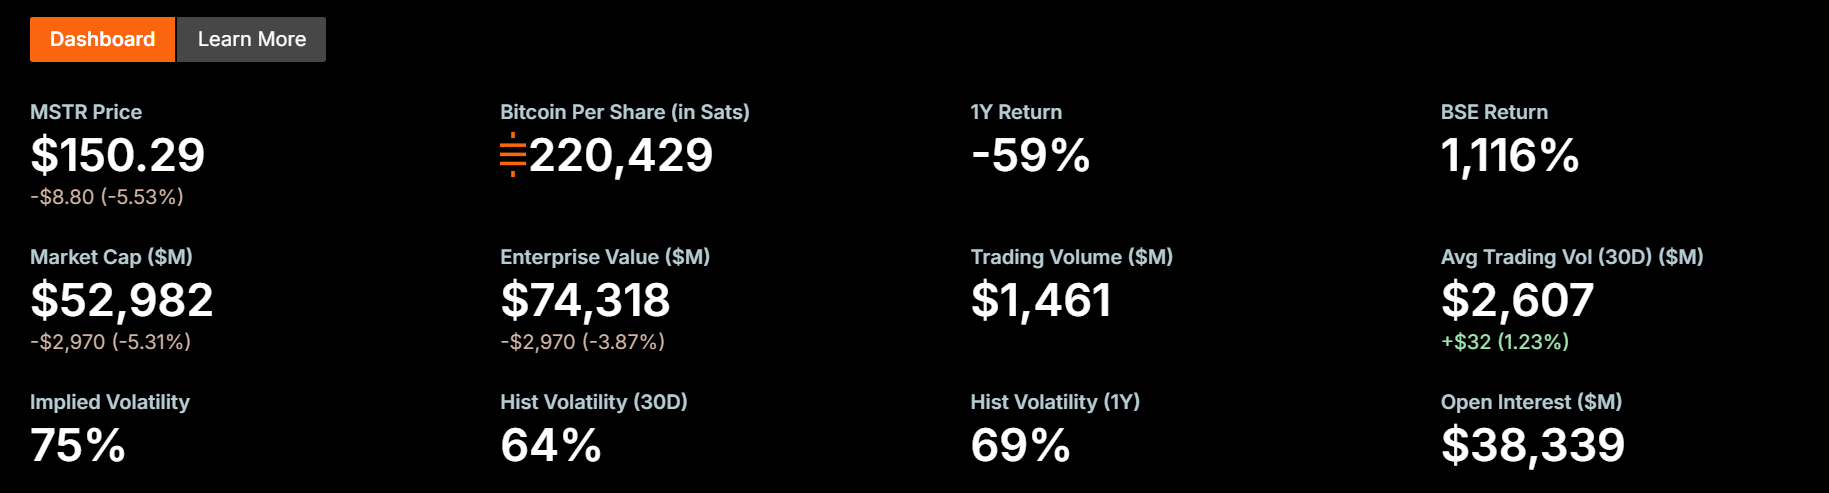
Task: Click the Avg Trading Vol value $2,607
Action: tap(1517, 300)
